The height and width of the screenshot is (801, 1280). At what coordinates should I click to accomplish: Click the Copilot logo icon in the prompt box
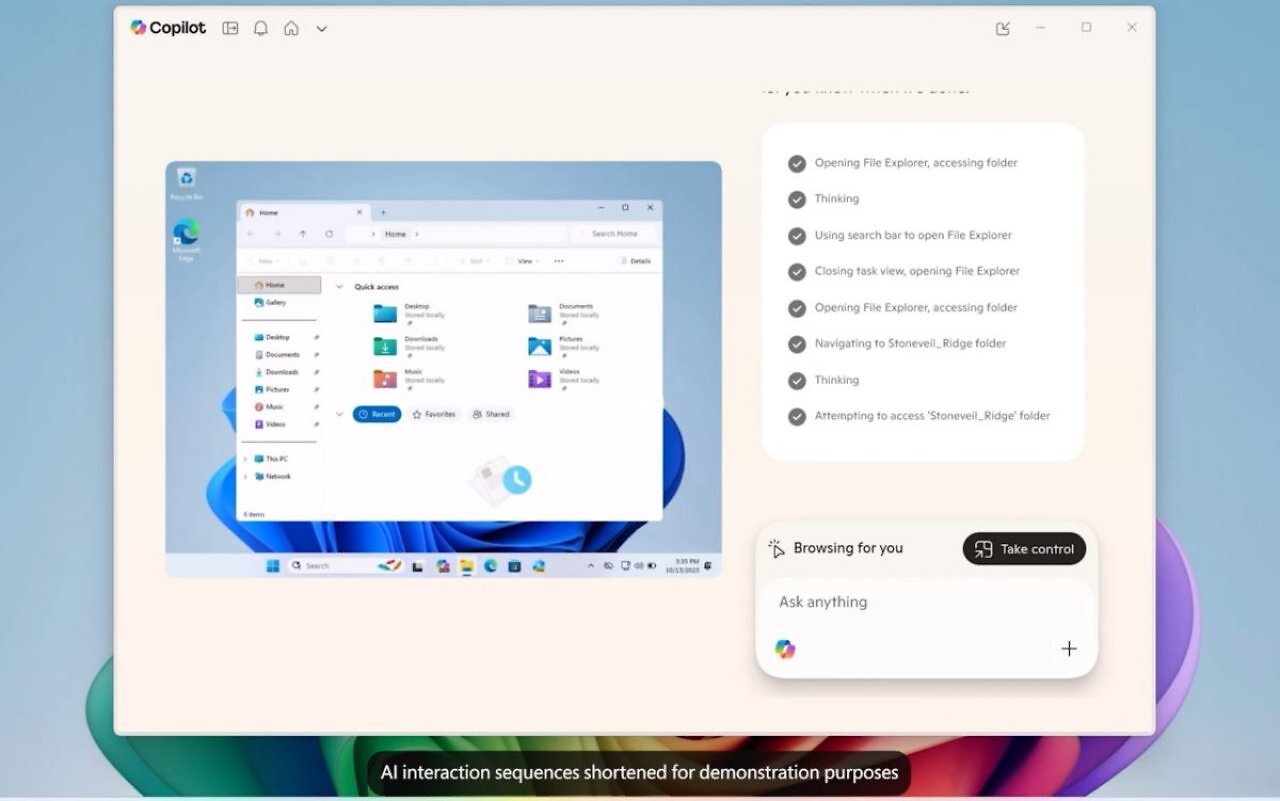(x=785, y=649)
